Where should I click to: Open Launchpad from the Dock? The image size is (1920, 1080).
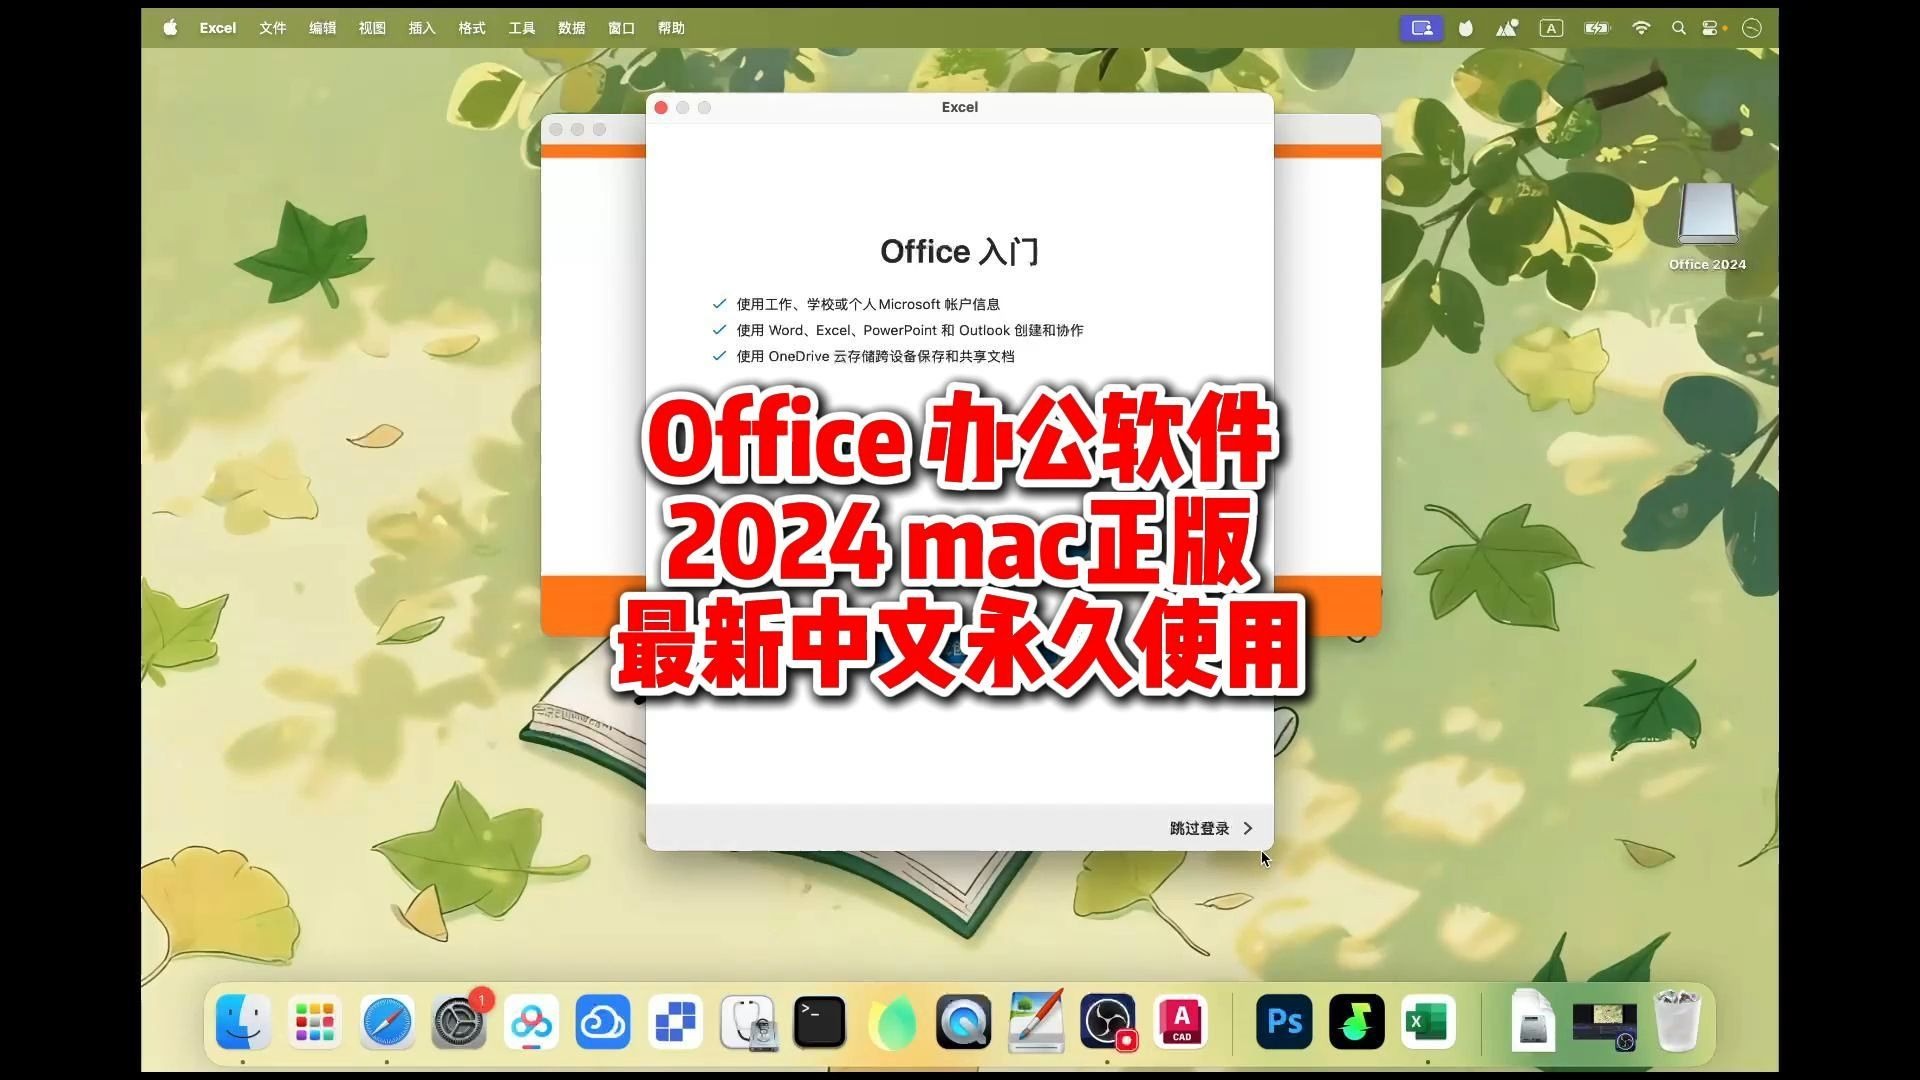pos(314,1022)
